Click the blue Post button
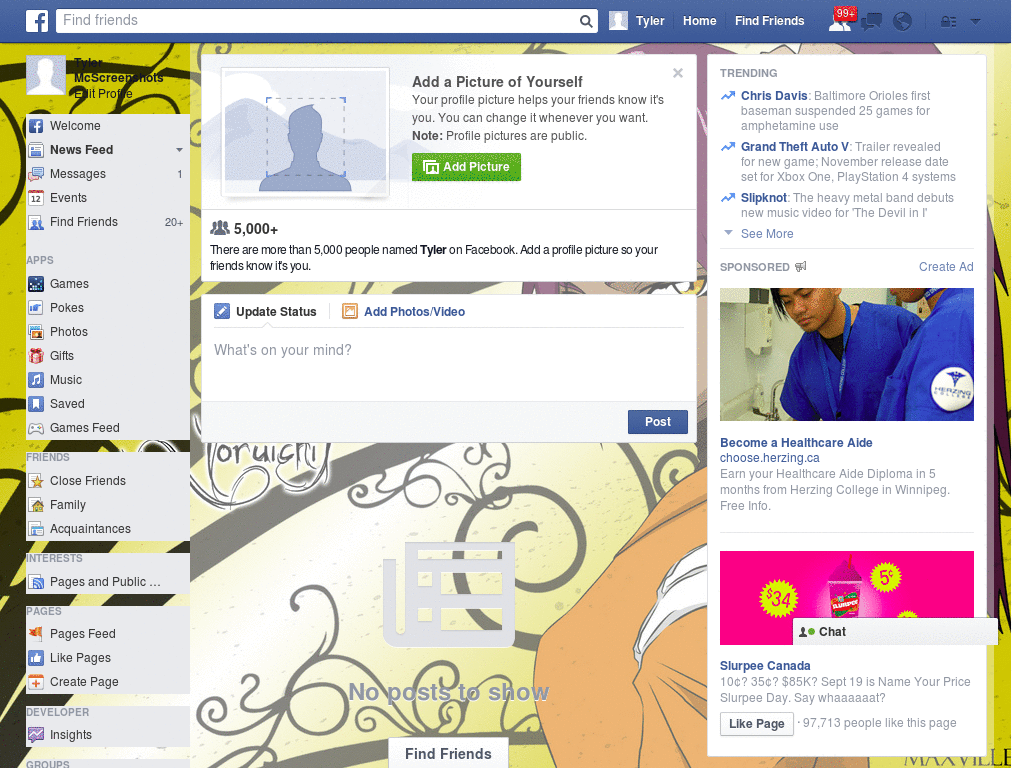This screenshot has width=1024, height=768. pyautogui.click(x=658, y=422)
